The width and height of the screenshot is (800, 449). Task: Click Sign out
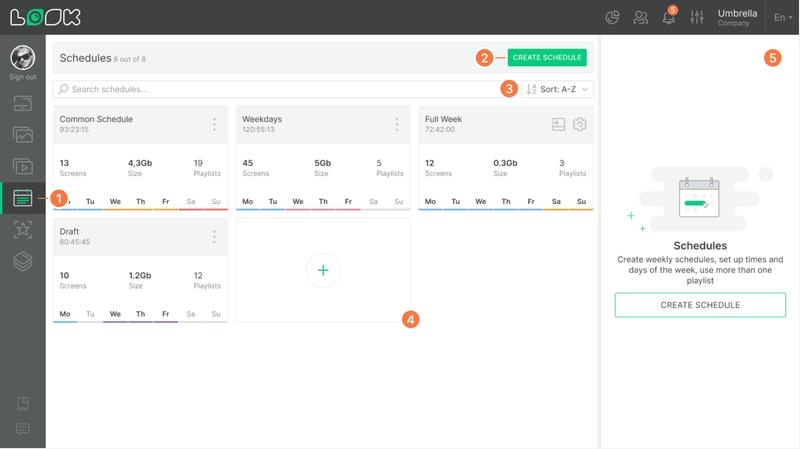tap(22, 77)
